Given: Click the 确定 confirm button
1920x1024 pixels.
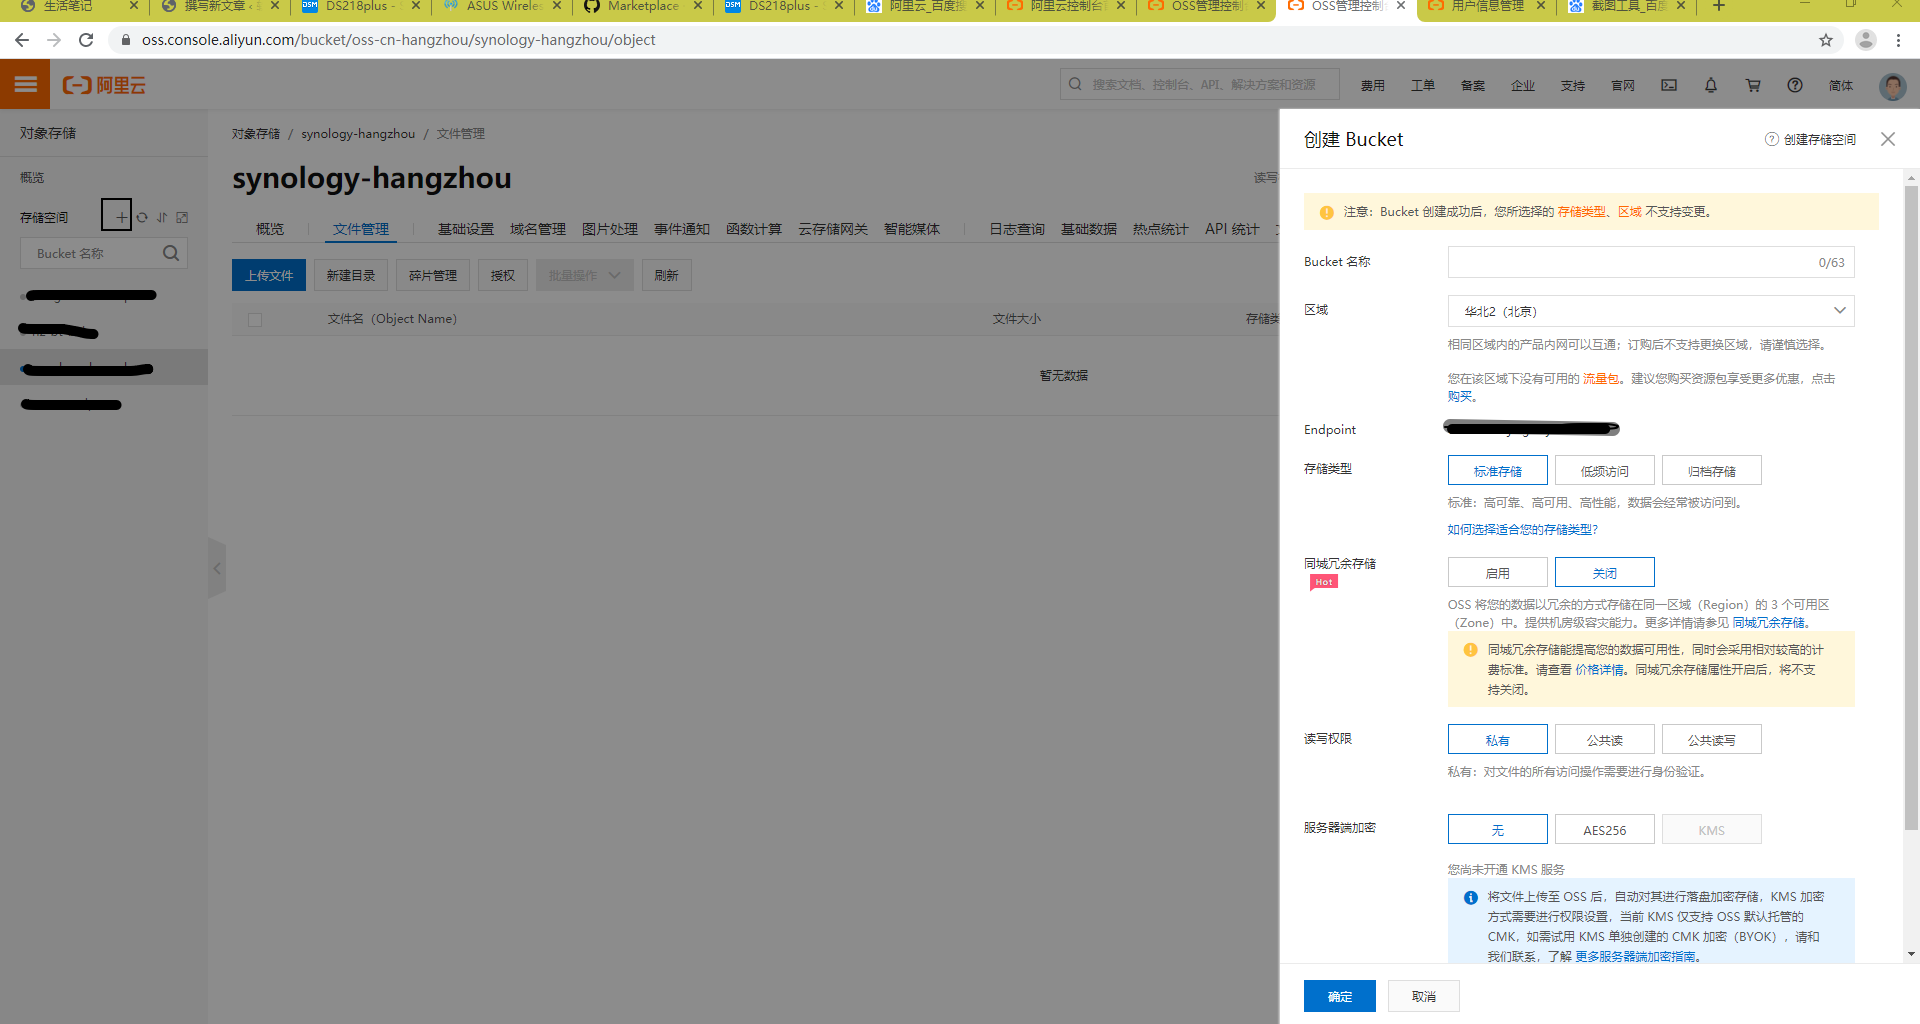Looking at the screenshot, I should click(x=1339, y=996).
